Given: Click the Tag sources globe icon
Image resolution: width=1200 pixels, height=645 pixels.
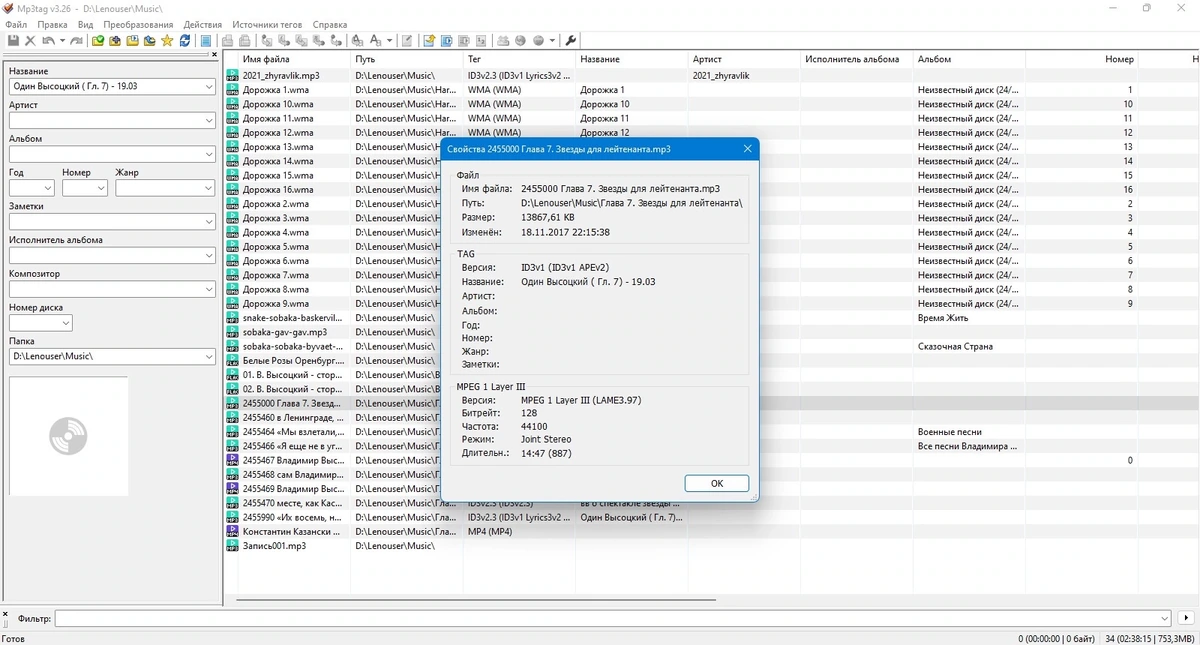Looking at the screenshot, I should pyautogui.click(x=538, y=40).
